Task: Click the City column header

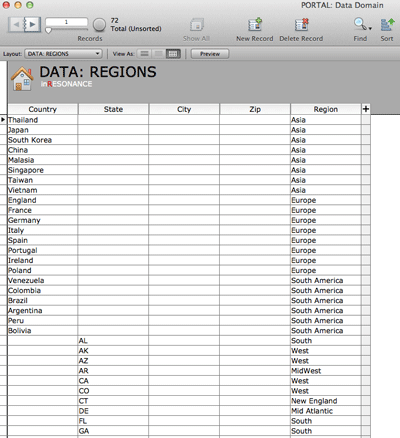Action: point(184,109)
